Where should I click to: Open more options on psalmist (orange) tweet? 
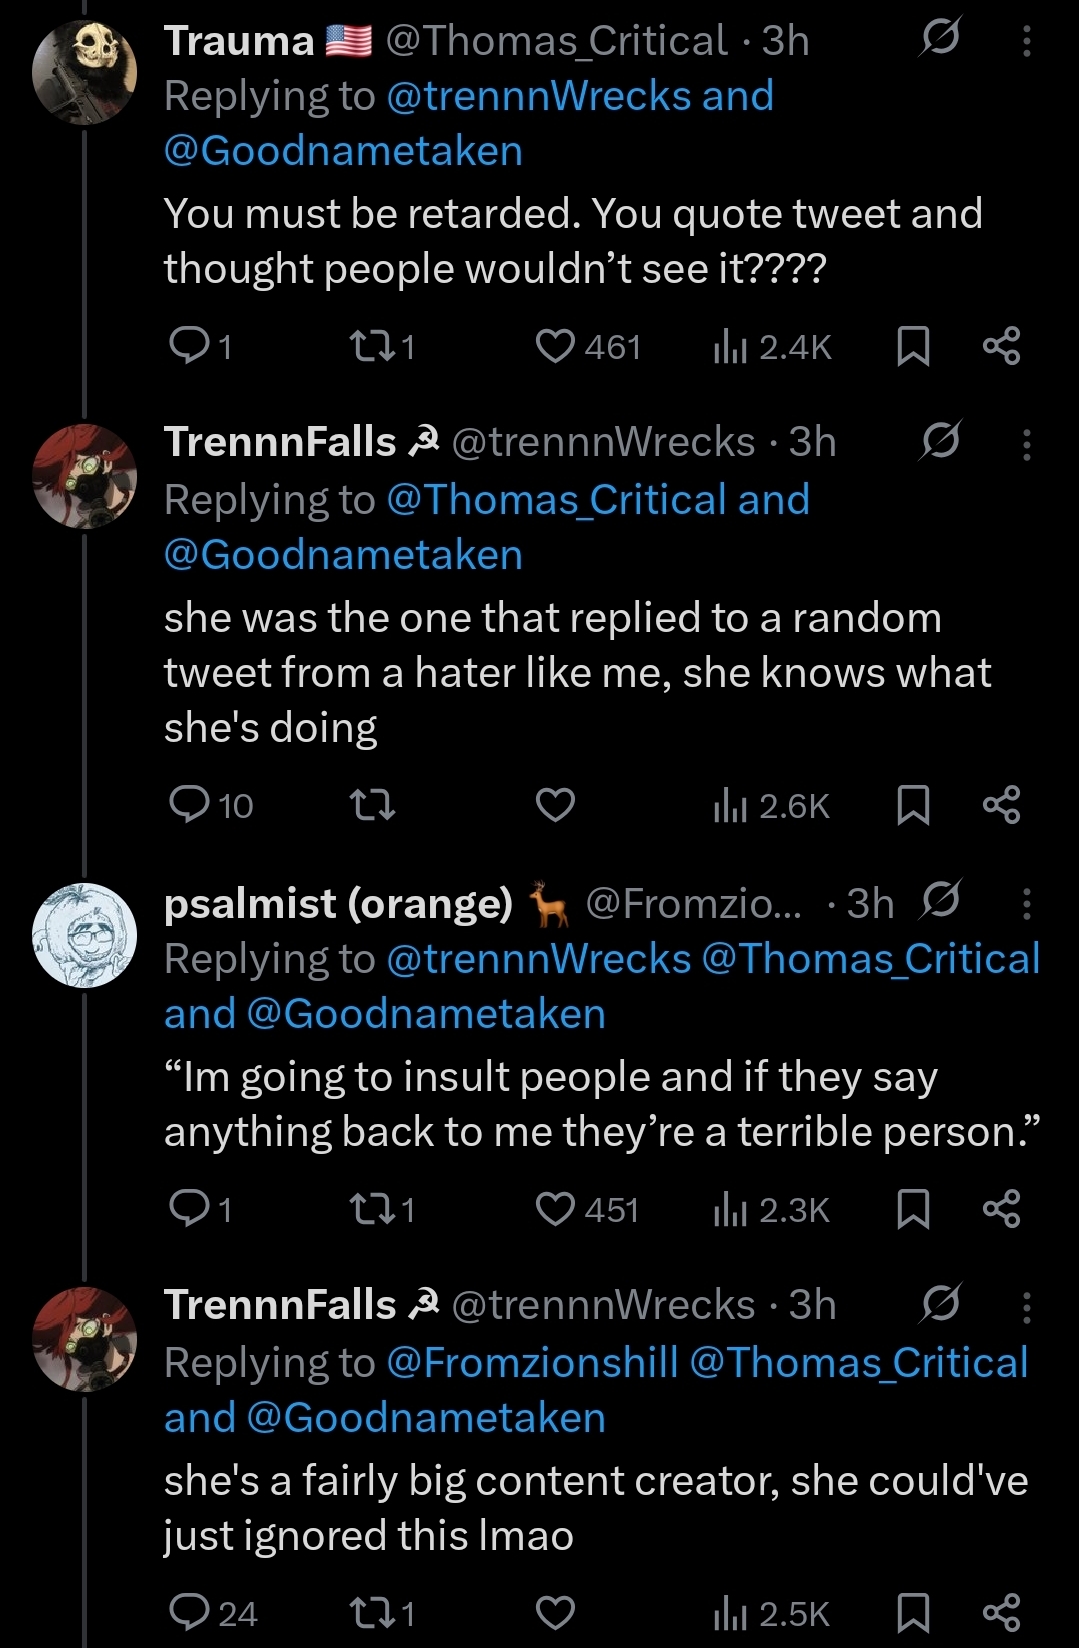(1026, 904)
